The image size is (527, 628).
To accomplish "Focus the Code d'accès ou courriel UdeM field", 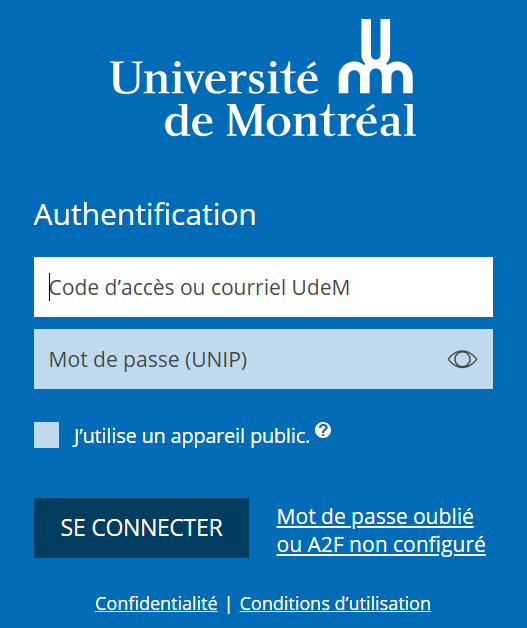I will coord(263,287).
